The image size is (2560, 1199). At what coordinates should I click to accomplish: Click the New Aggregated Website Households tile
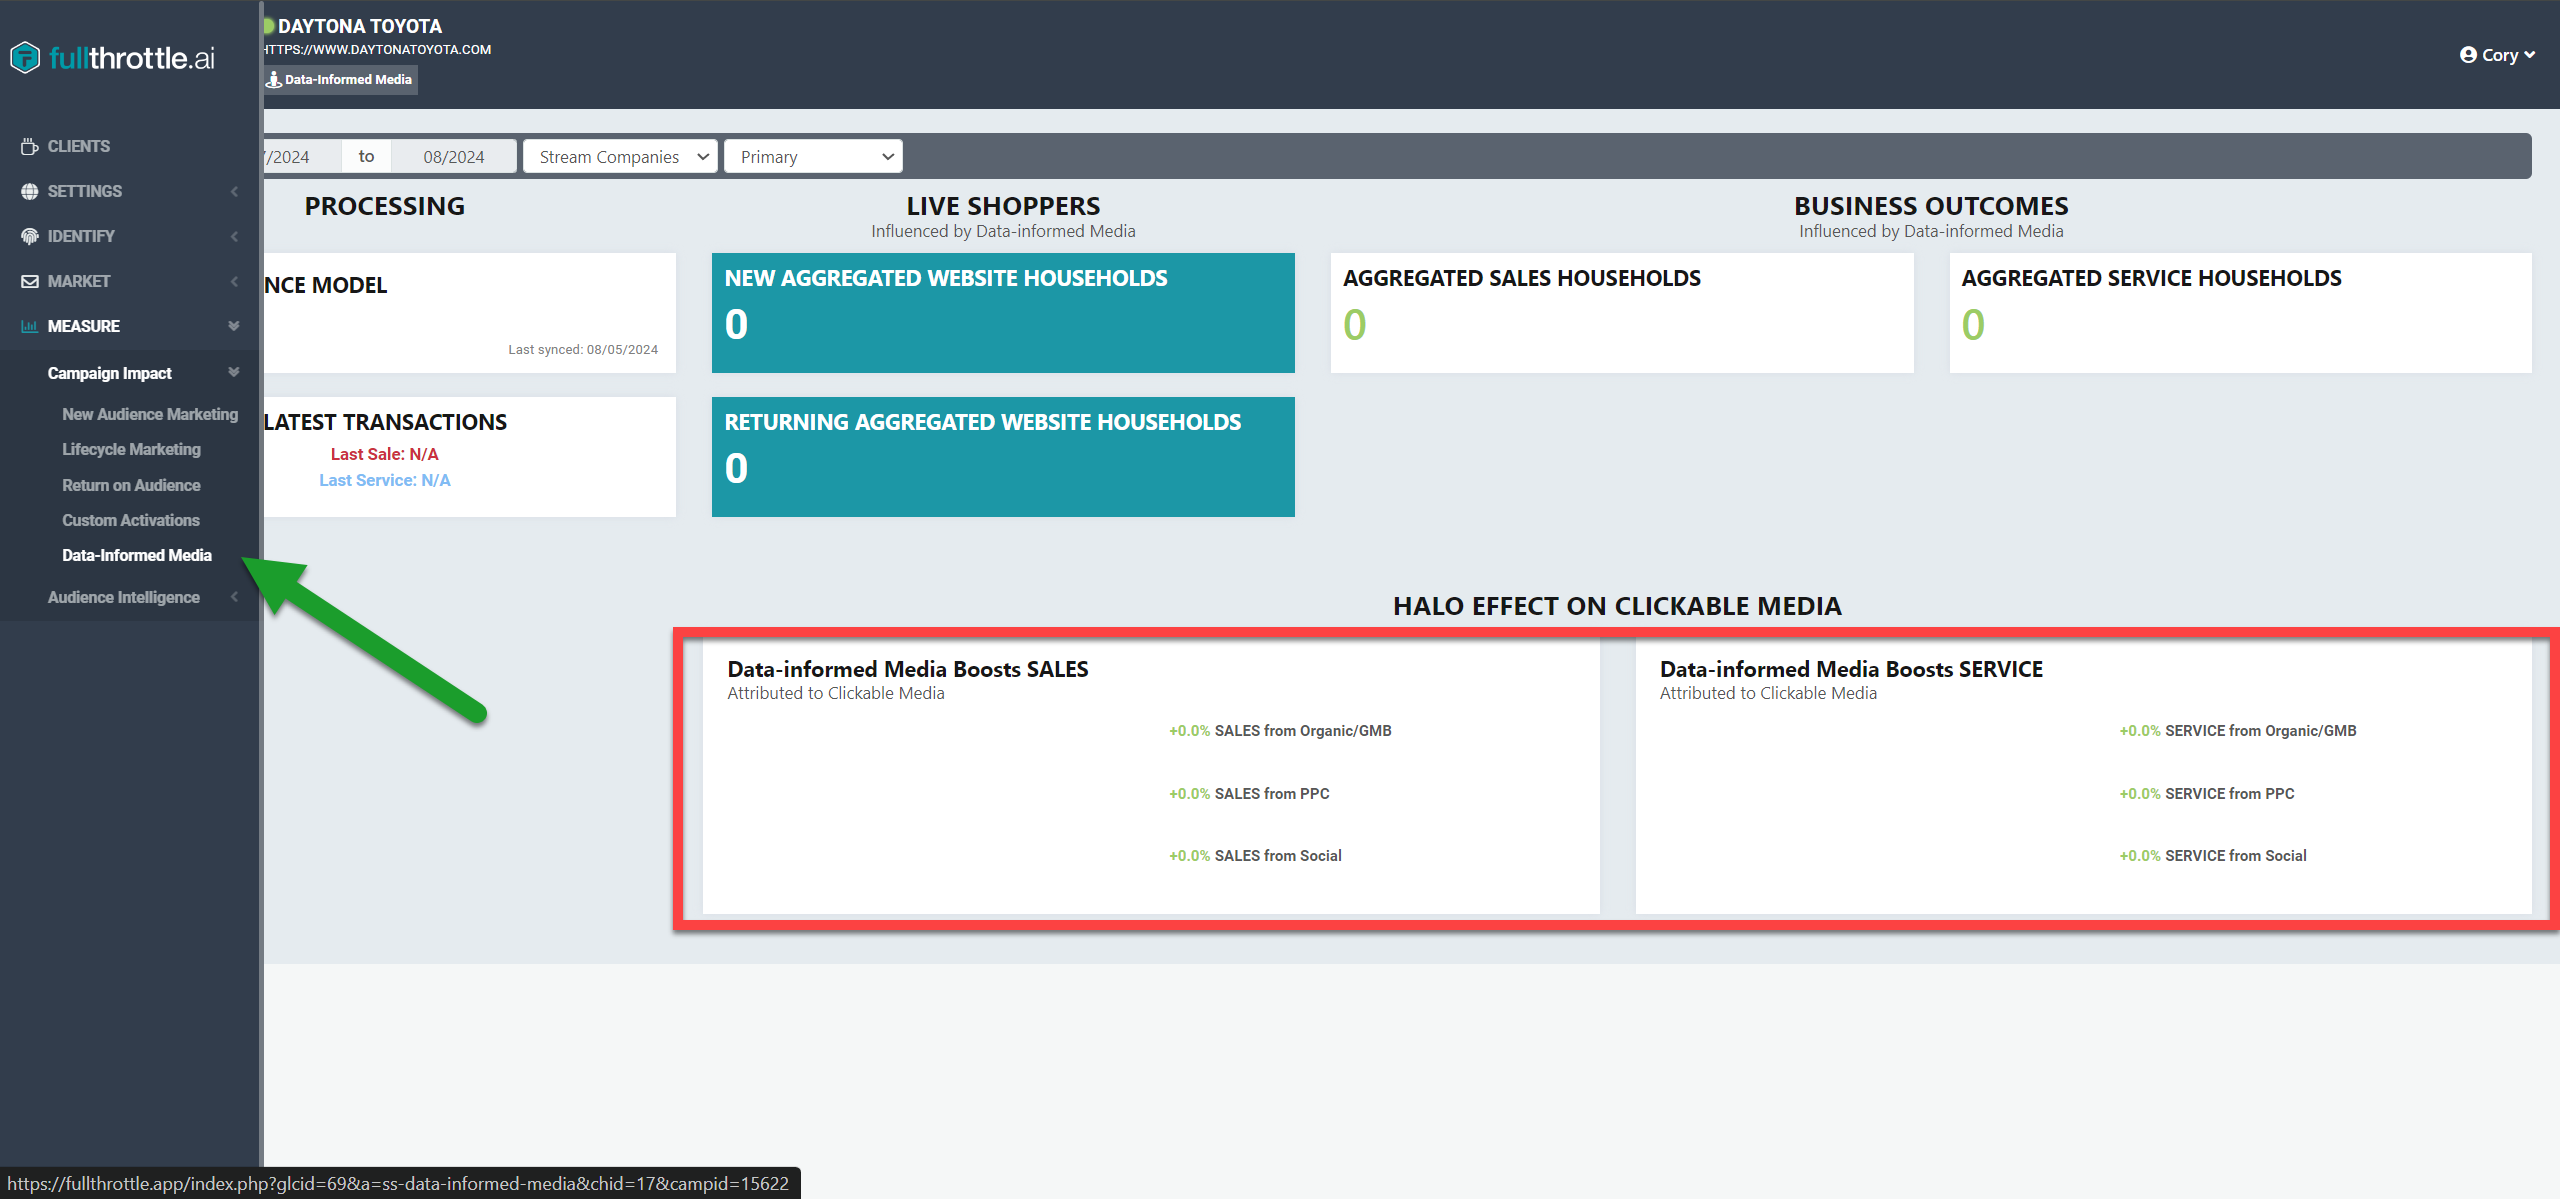(x=1003, y=313)
